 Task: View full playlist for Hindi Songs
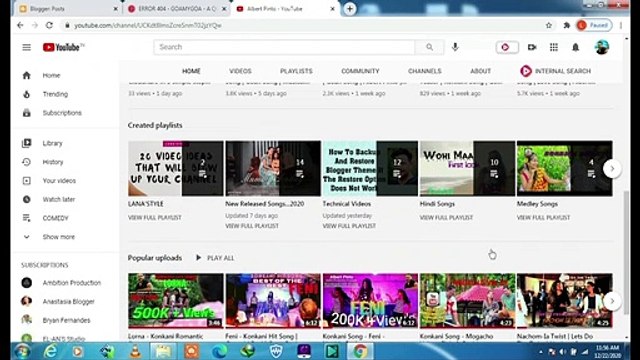446,218
